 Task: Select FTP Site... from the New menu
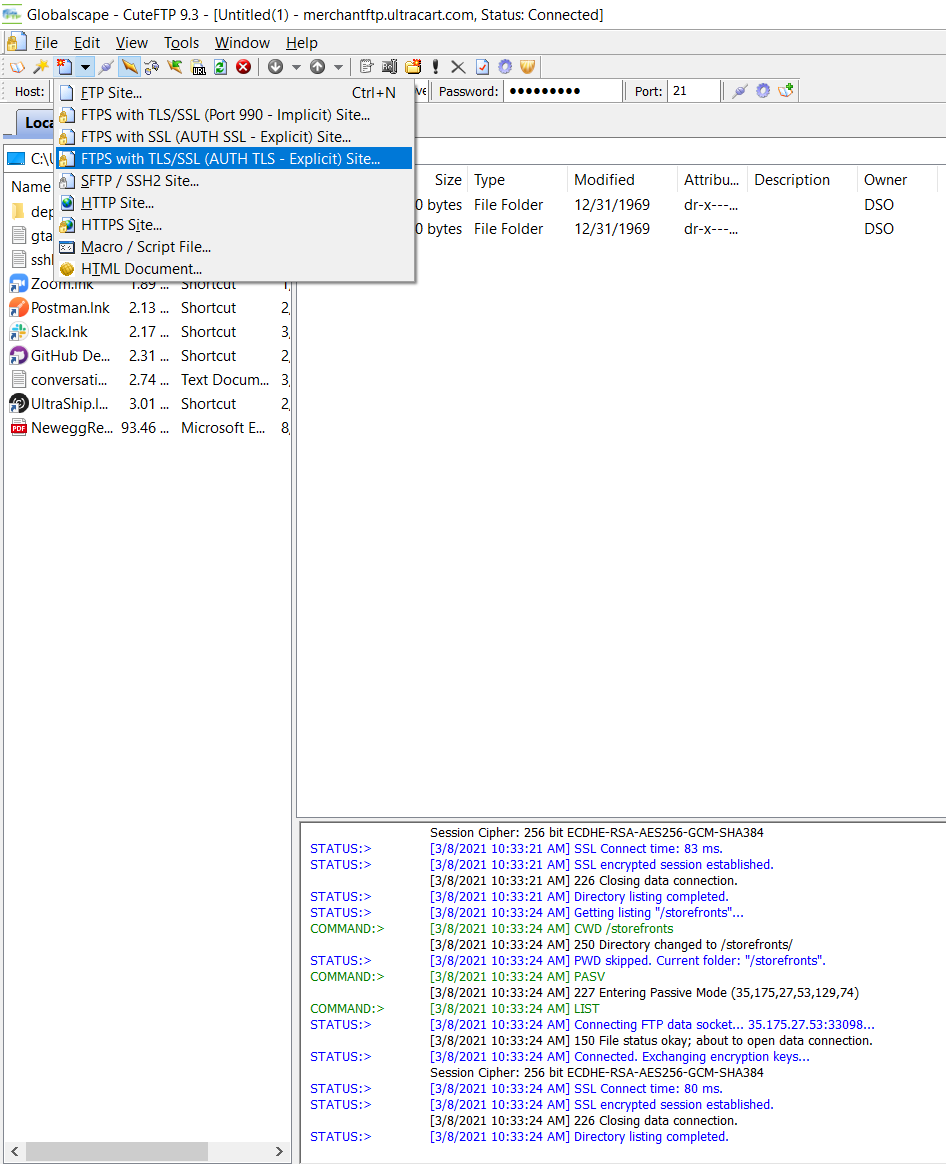click(x=234, y=93)
